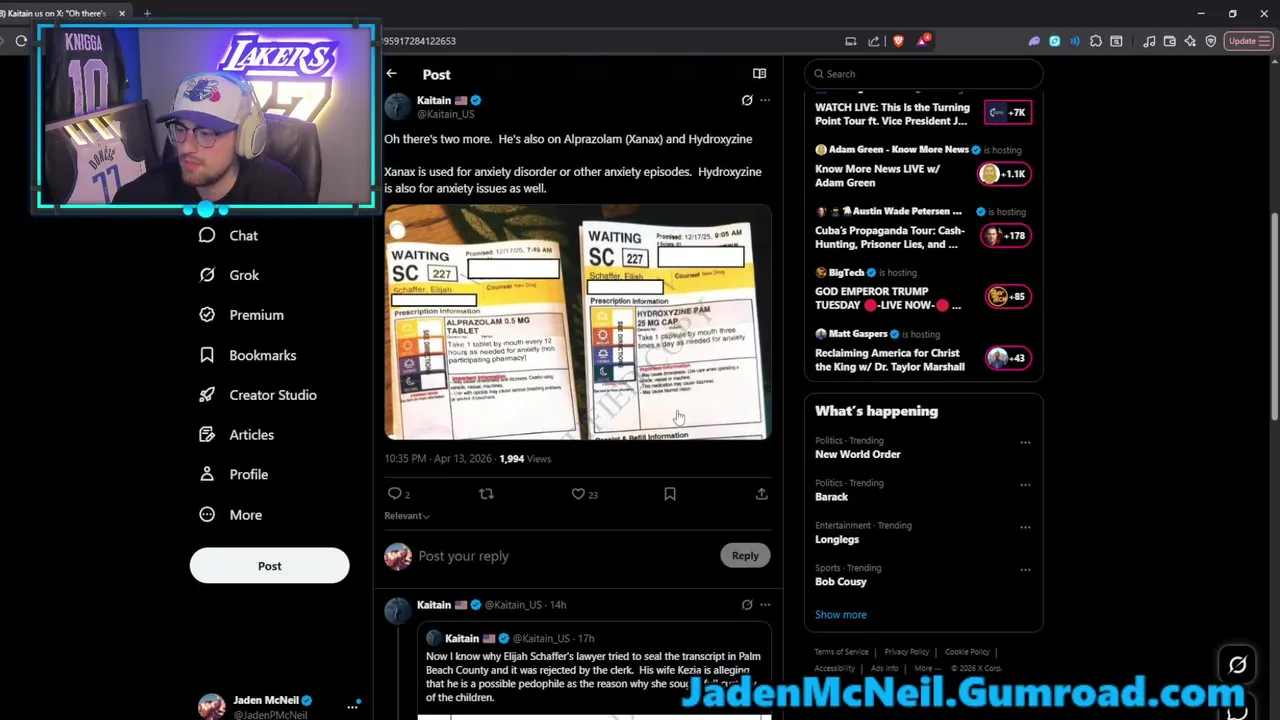The width and height of the screenshot is (1280, 720).
Task: Repost the Kaitain post
Action: click(486, 494)
